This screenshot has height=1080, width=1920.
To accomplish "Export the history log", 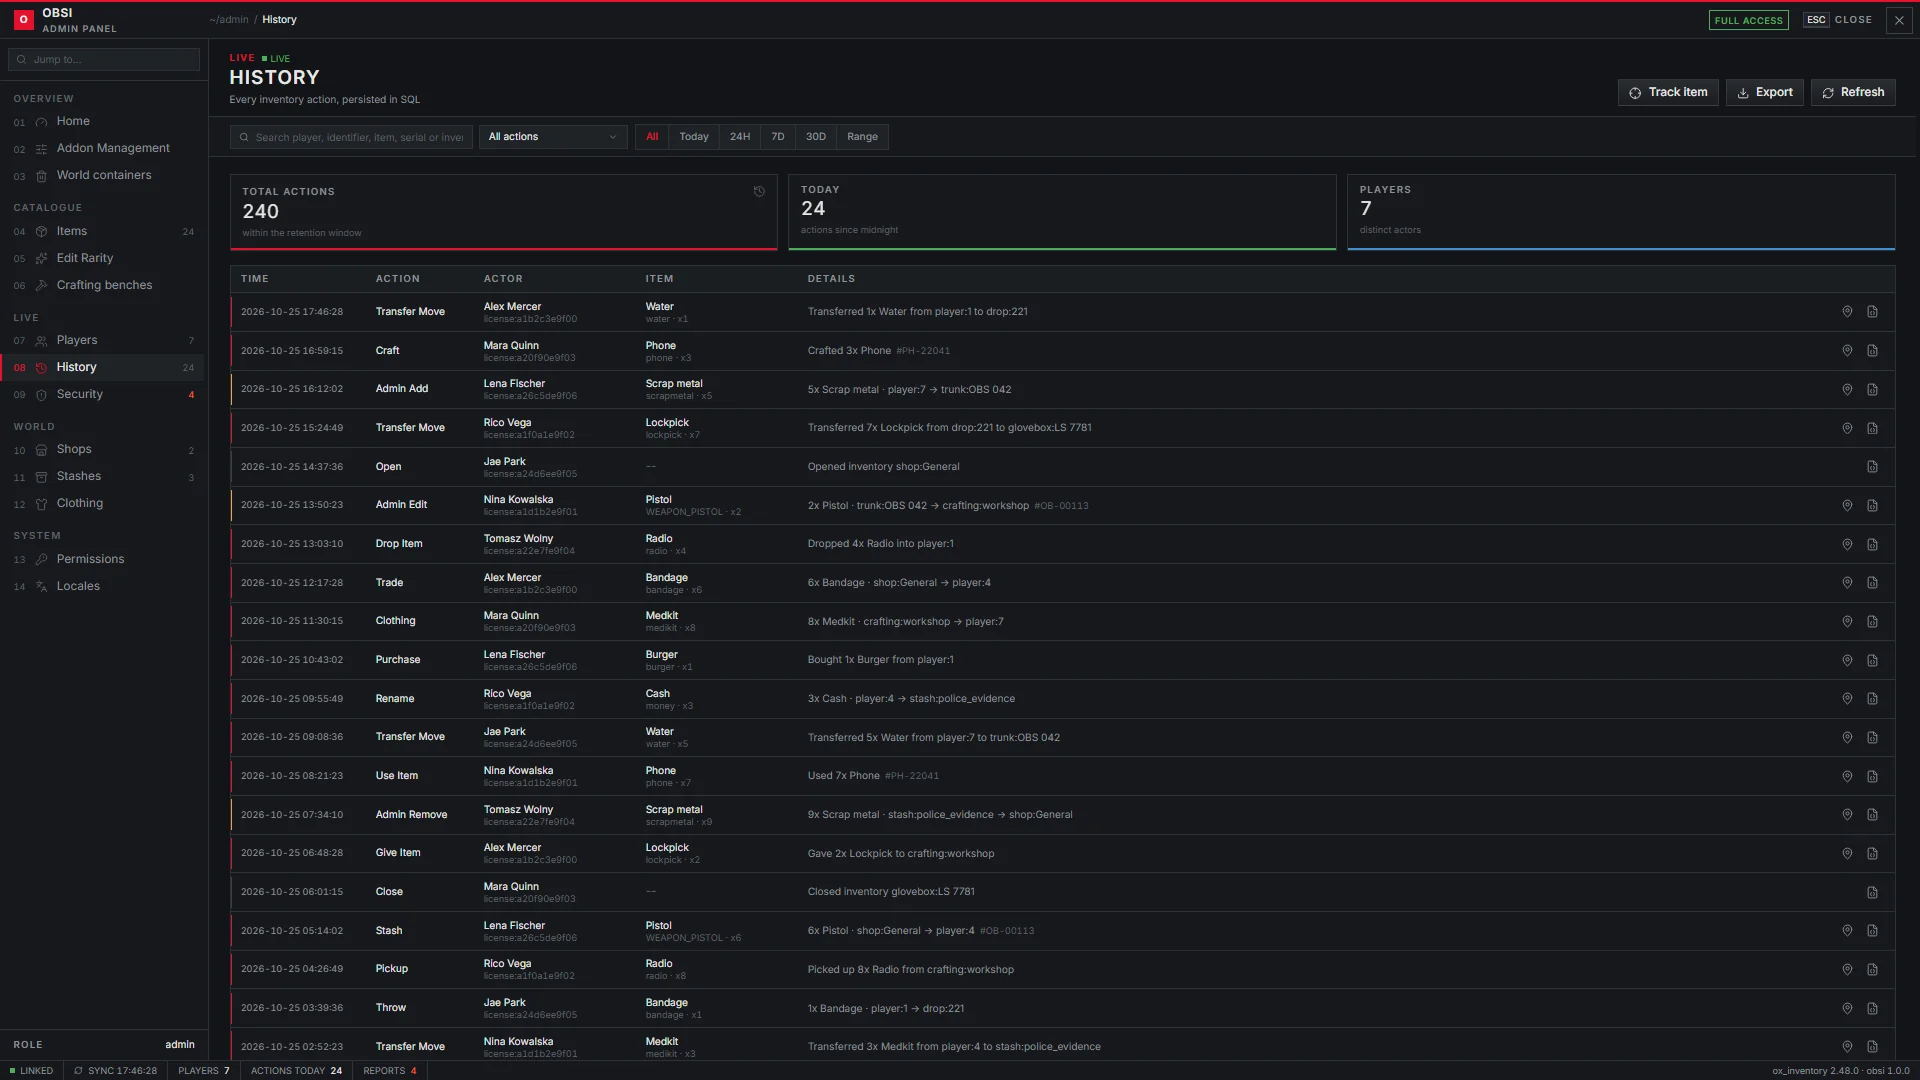I will pos(1765,92).
